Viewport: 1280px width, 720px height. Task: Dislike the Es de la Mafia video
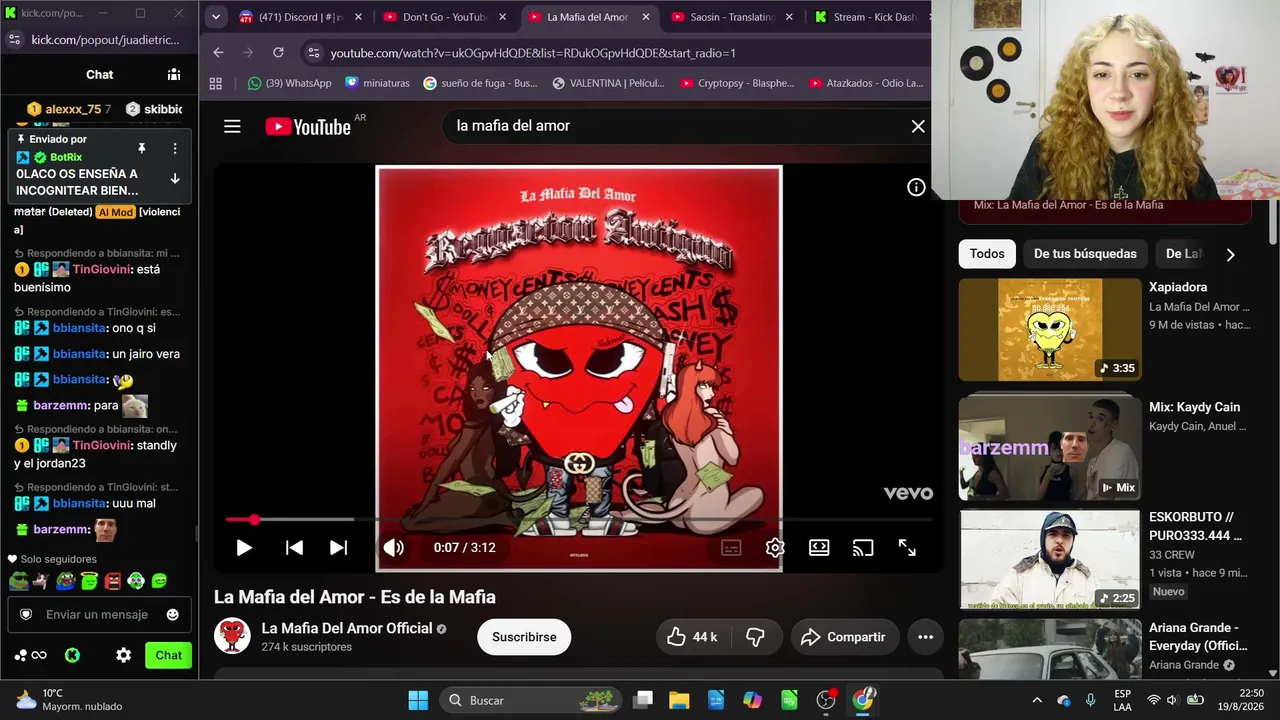[756, 637]
